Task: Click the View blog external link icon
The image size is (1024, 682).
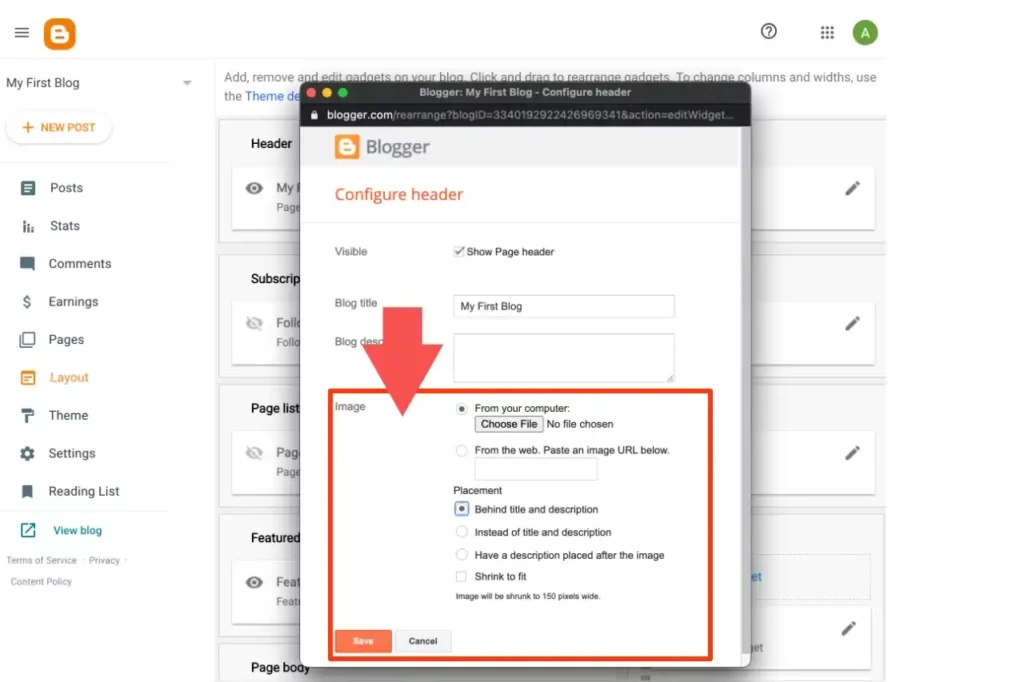Action: [x=27, y=530]
